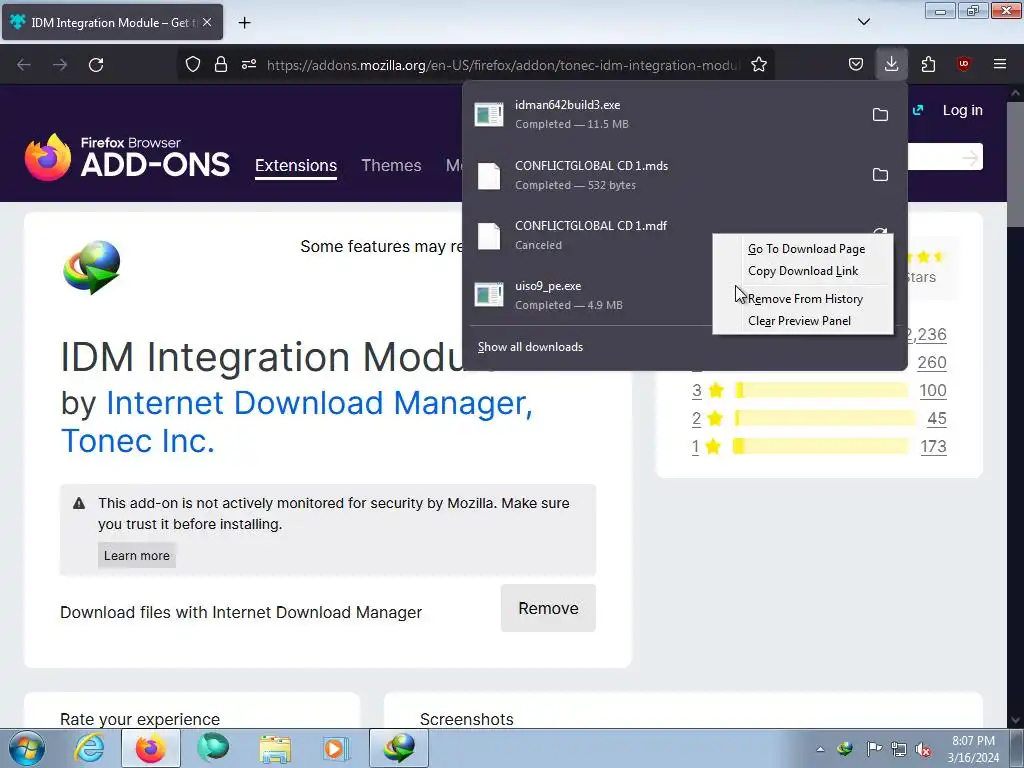
Task: Open the Extensions puzzle icon
Action: tap(928, 64)
